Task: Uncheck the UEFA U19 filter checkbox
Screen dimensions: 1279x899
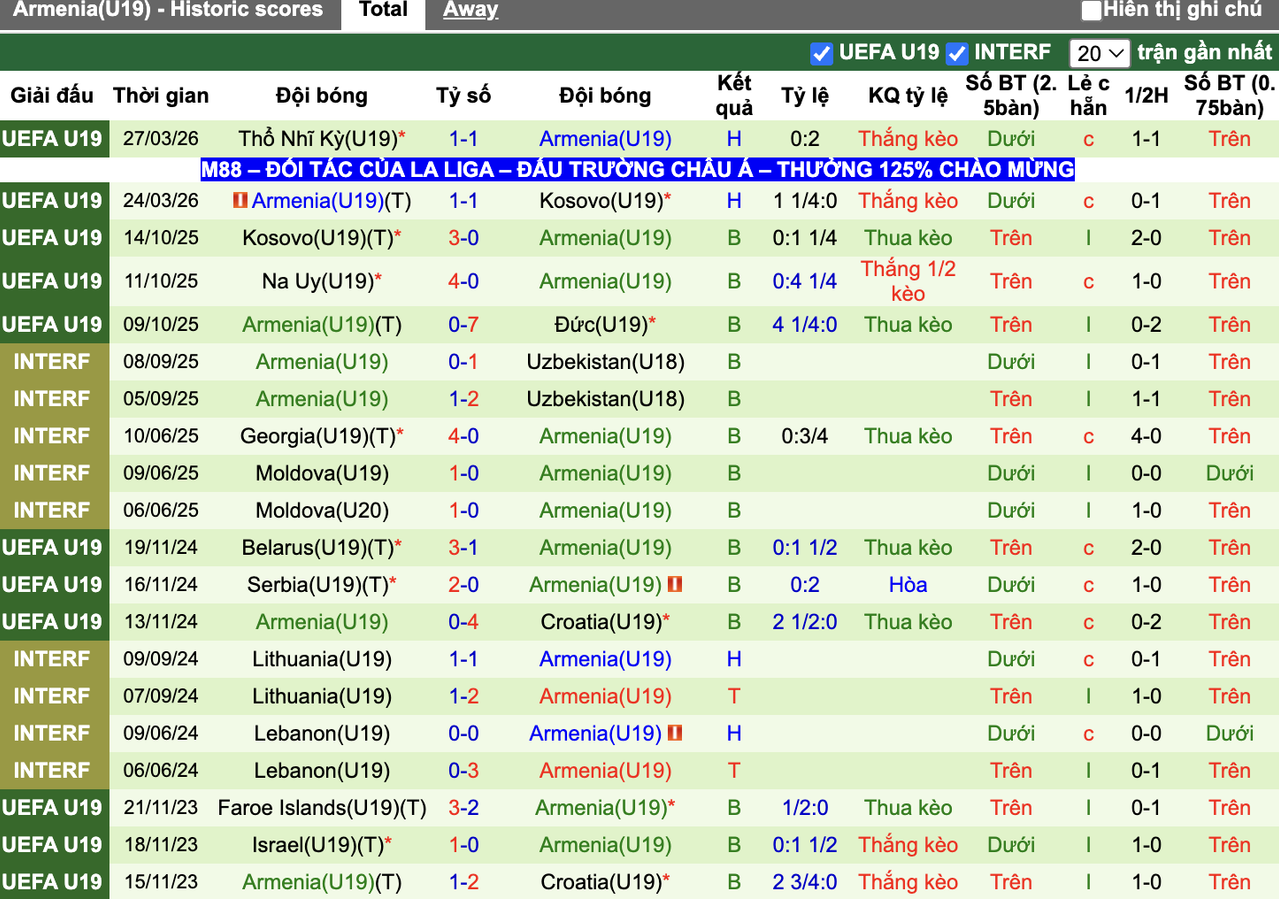Action: click(x=821, y=53)
